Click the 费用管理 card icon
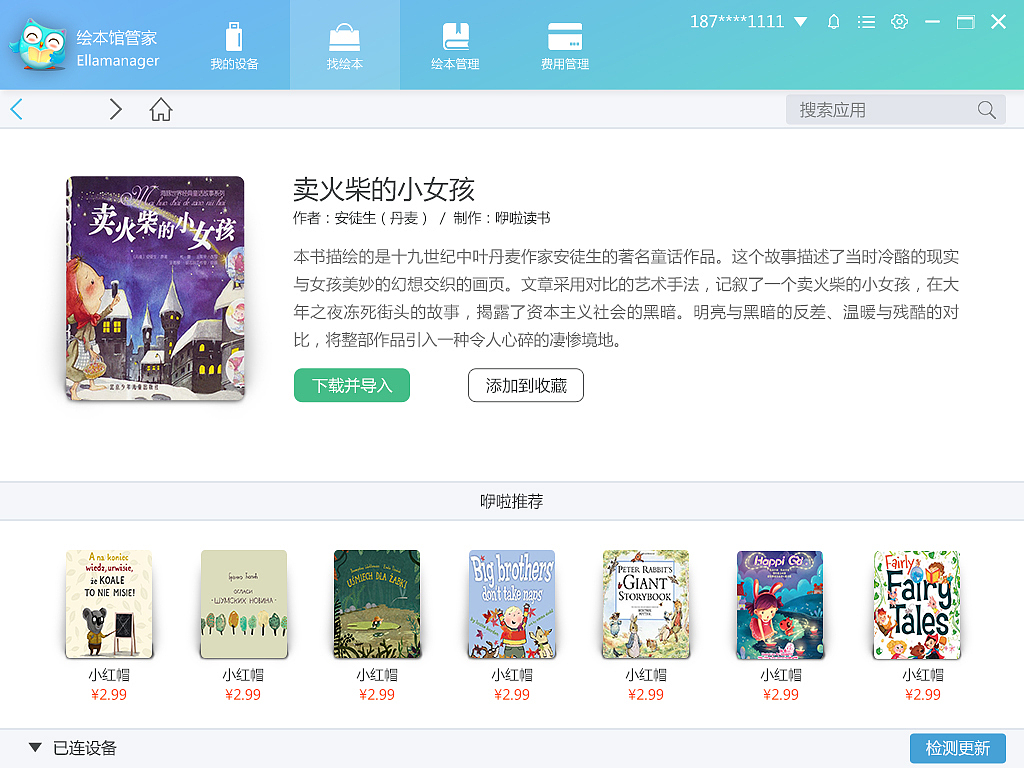Viewport: 1024px width, 768px height. (566, 35)
